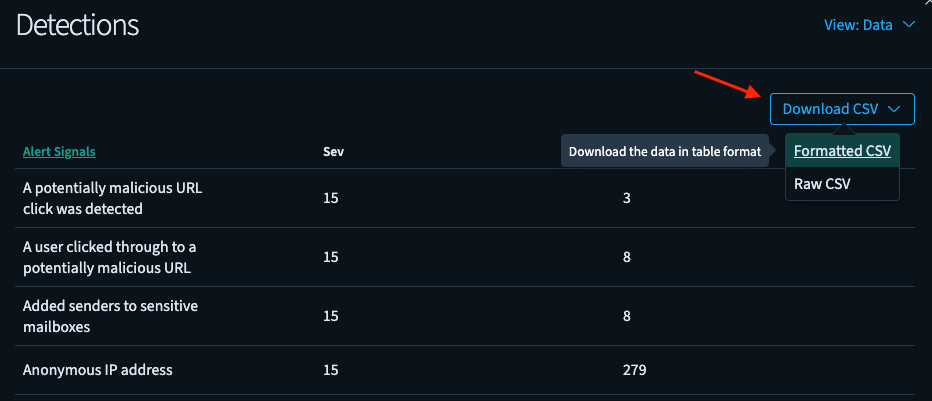Click 'Added senders to sensitive mailboxes' alert

110,316
